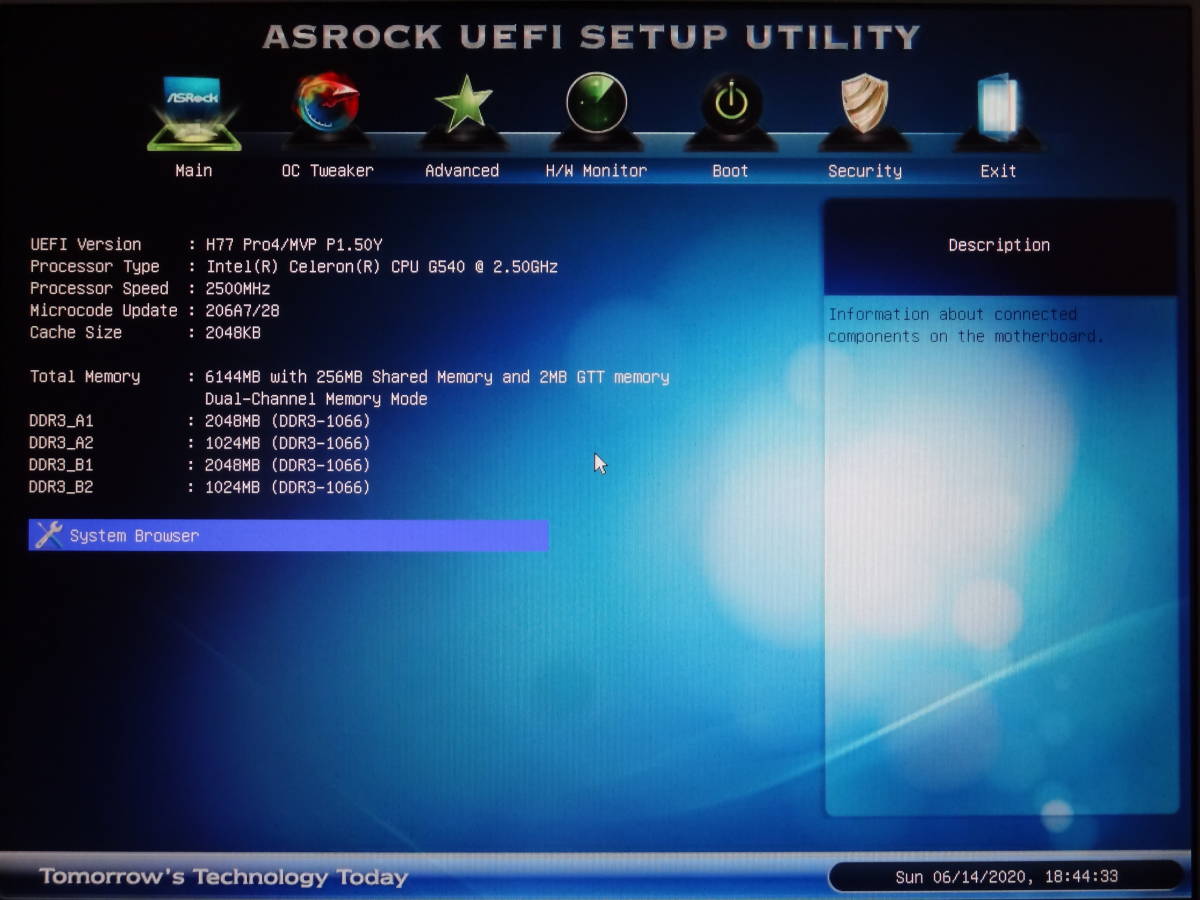This screenshot has width=1200, height=900.
Task: Click the DDR3_B1 2048MB row
Action: [x=200, y=465]
